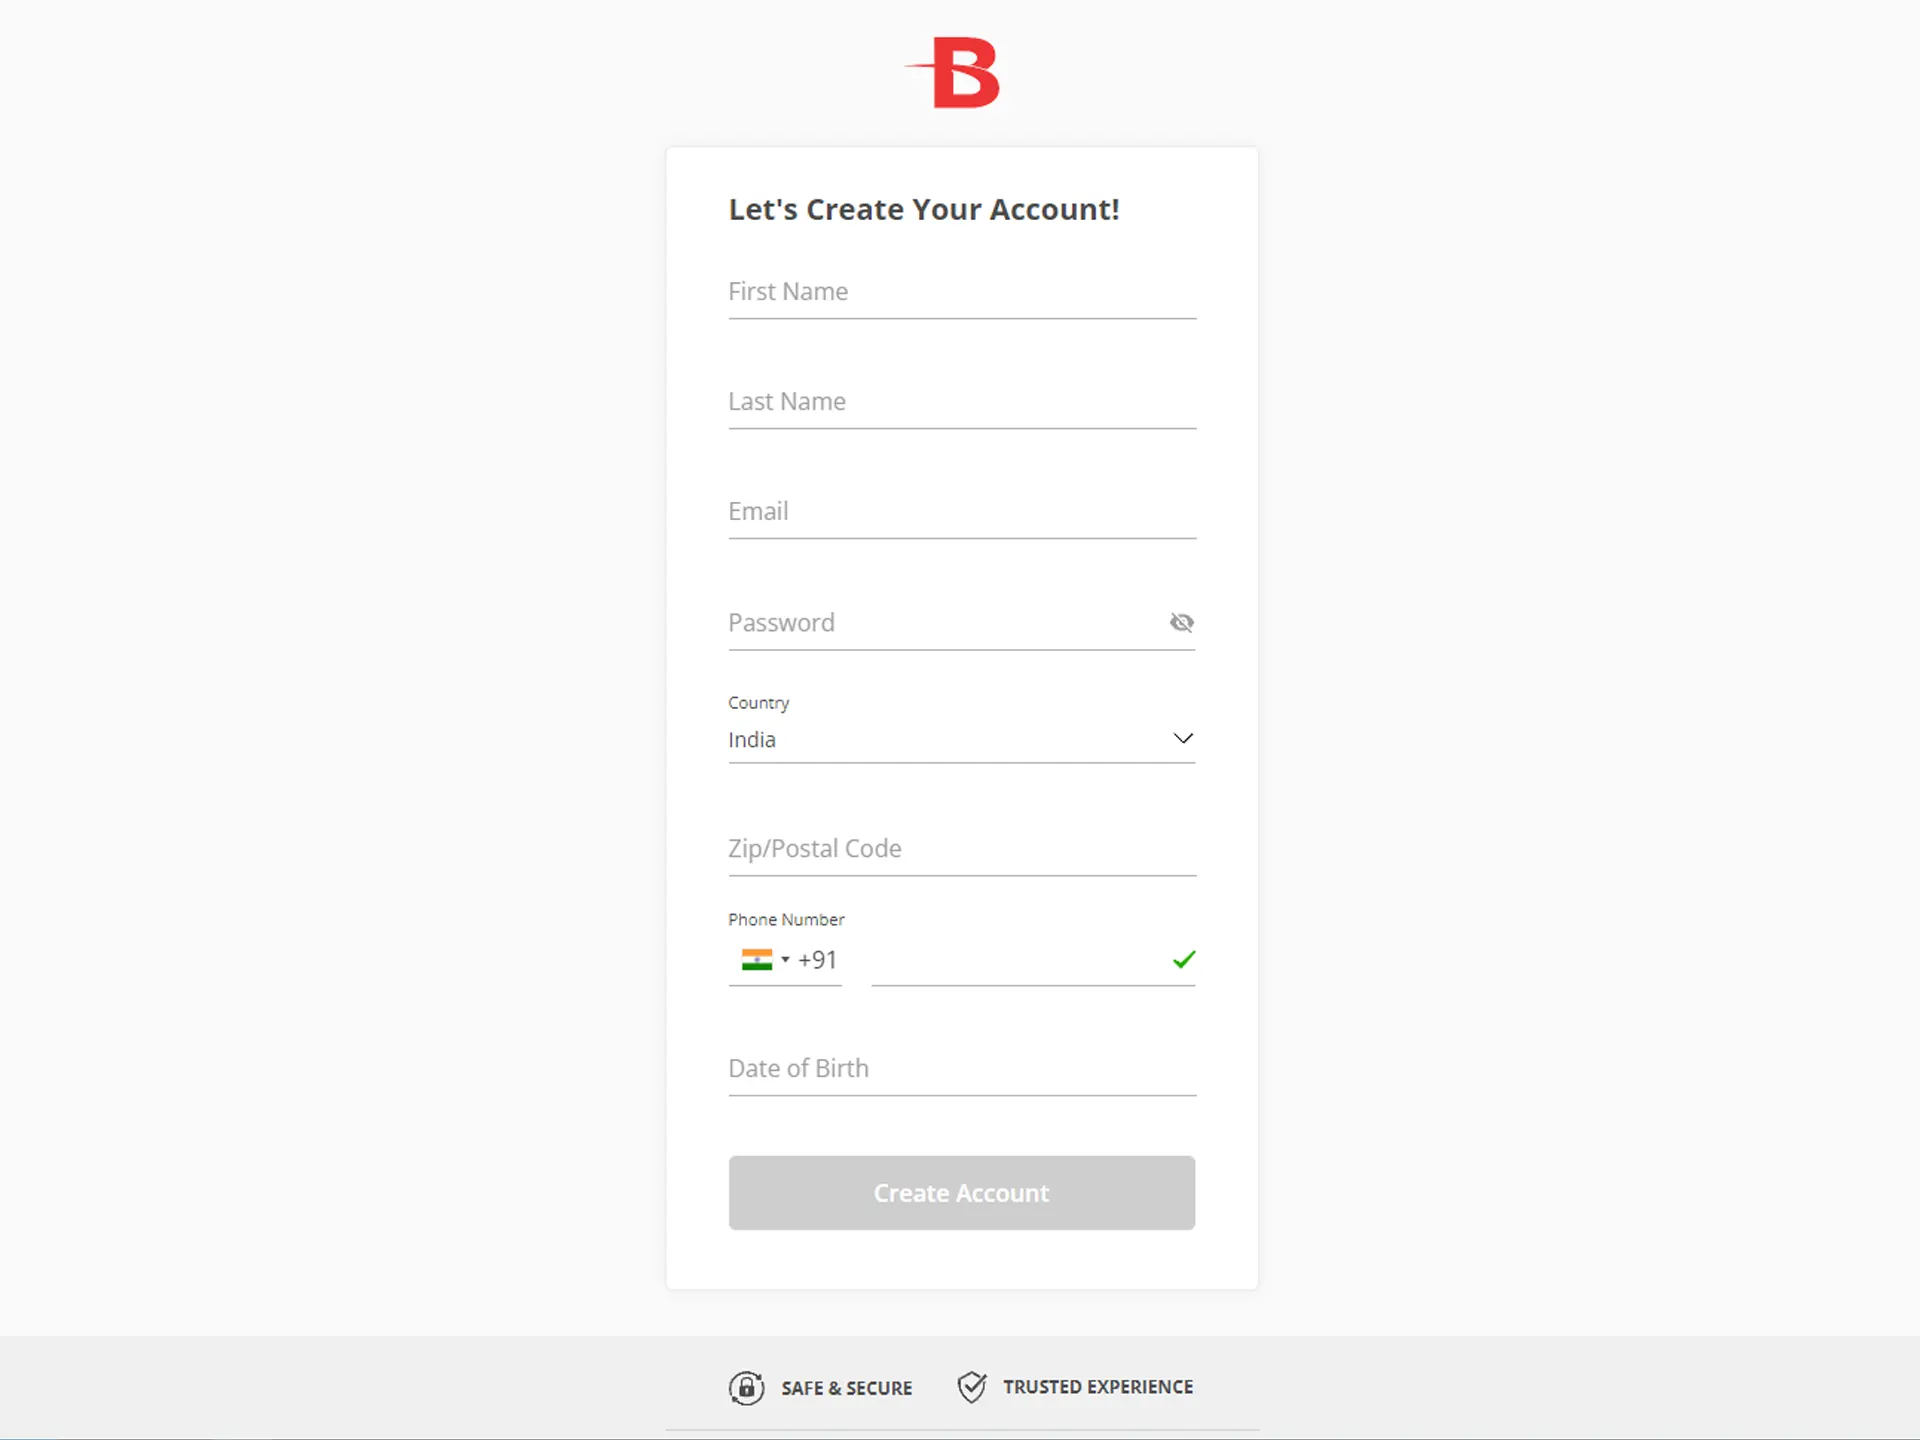Click the Date of Birth input field
Image resolution: width=1920 pixels, height=1440 pixels.
[962, 1068]
